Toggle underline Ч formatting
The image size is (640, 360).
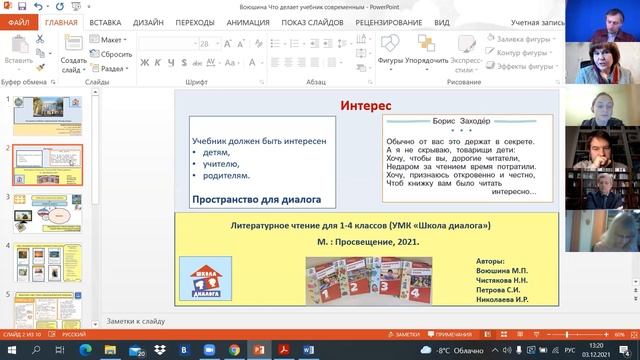tap(171, 62)
